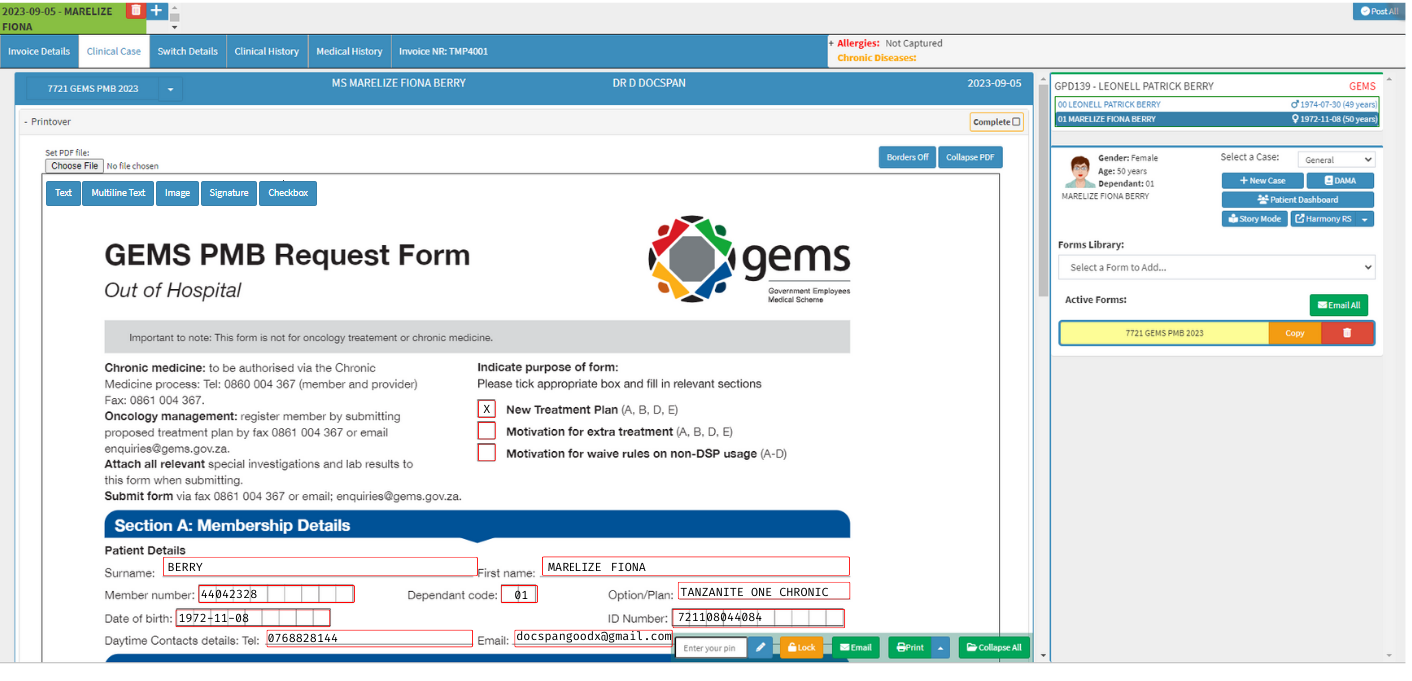Tick Motivation for waive rules on non-DSP checkbox
1412x681 pixels.
[487, 453]
